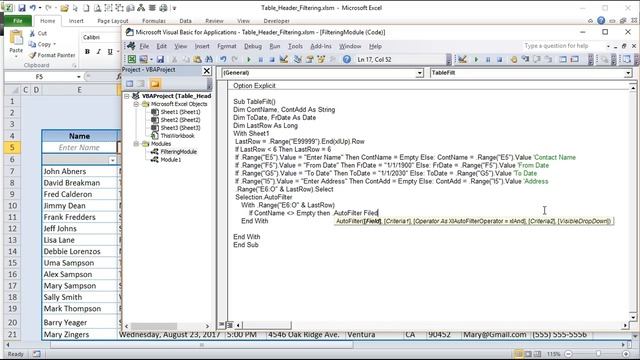Click Undo in Excel quick access toolbar
This screenshot has width=640, height=360.
(33, 8)
